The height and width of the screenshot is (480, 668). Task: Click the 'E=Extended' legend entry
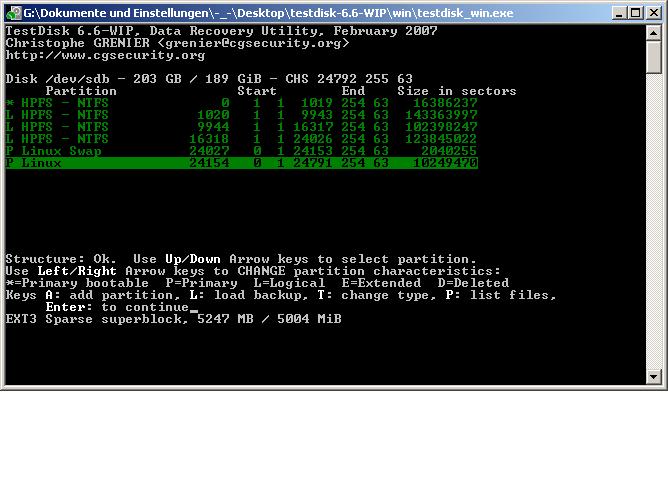381,283
